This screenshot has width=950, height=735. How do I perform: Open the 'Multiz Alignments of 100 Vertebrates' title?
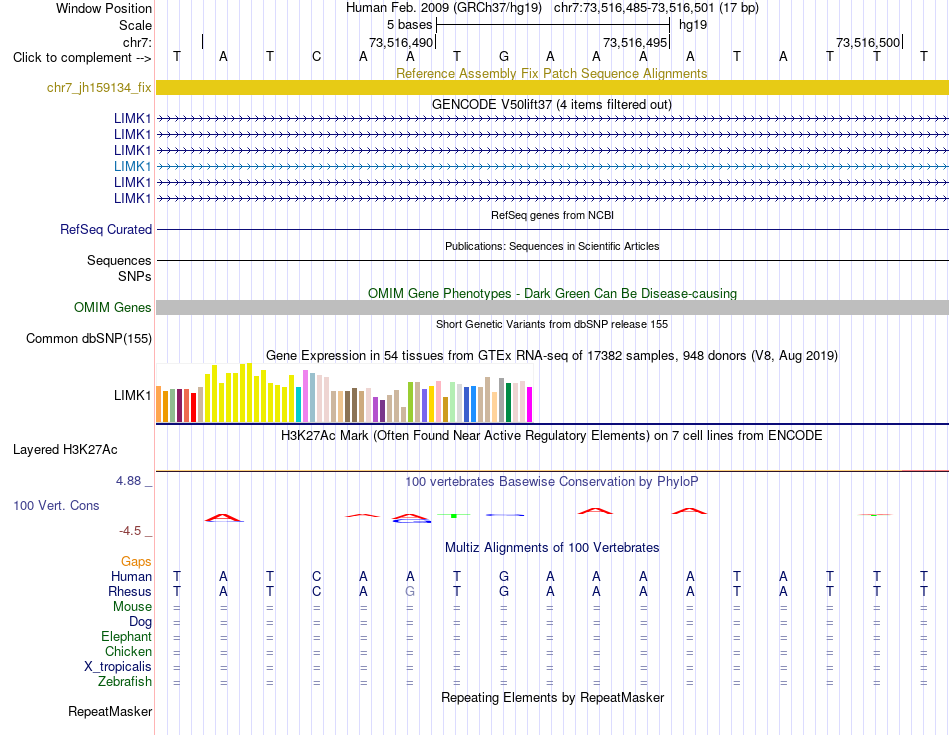tap(552, 548)
